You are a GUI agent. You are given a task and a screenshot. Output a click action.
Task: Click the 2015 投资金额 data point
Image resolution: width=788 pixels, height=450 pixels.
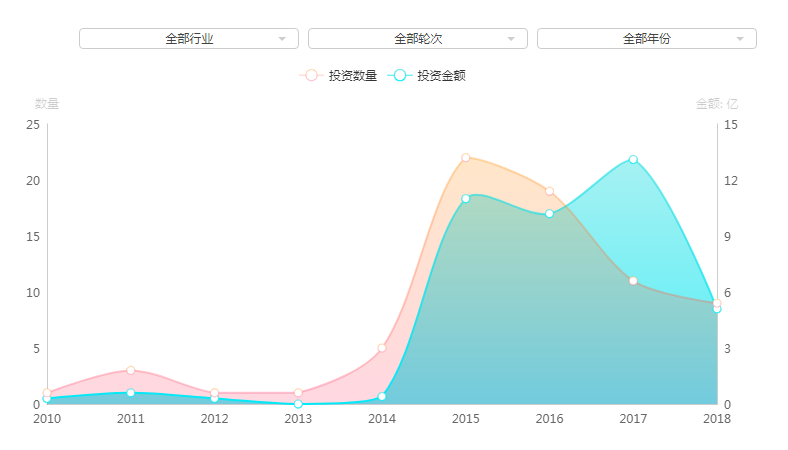pos(465,199)
